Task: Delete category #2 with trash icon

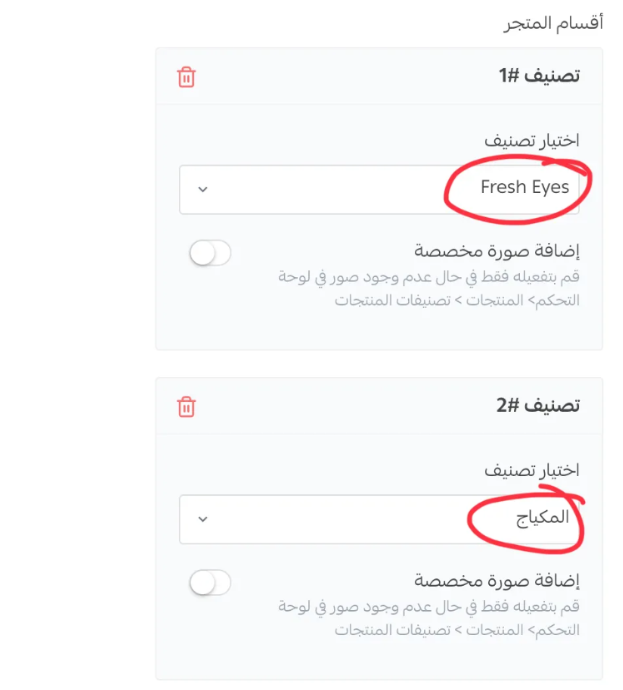Action: 186,406
